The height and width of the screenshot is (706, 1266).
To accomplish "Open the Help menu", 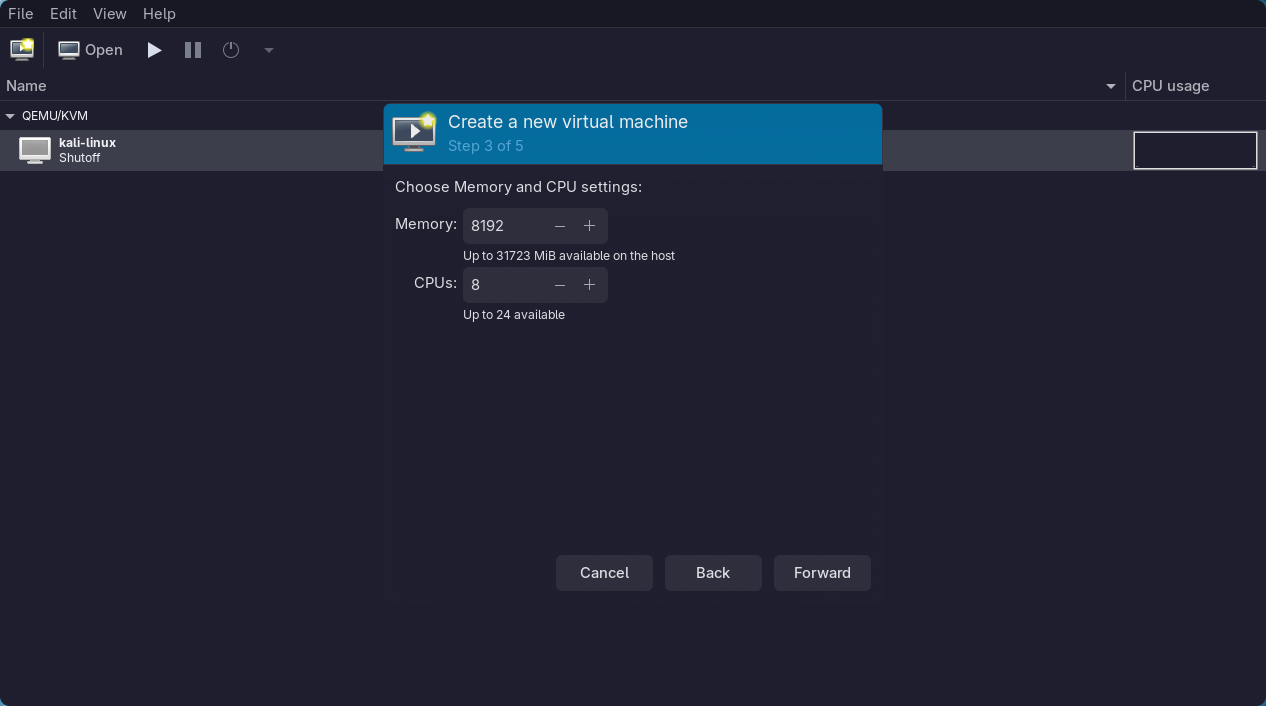I will pos(159,14).
